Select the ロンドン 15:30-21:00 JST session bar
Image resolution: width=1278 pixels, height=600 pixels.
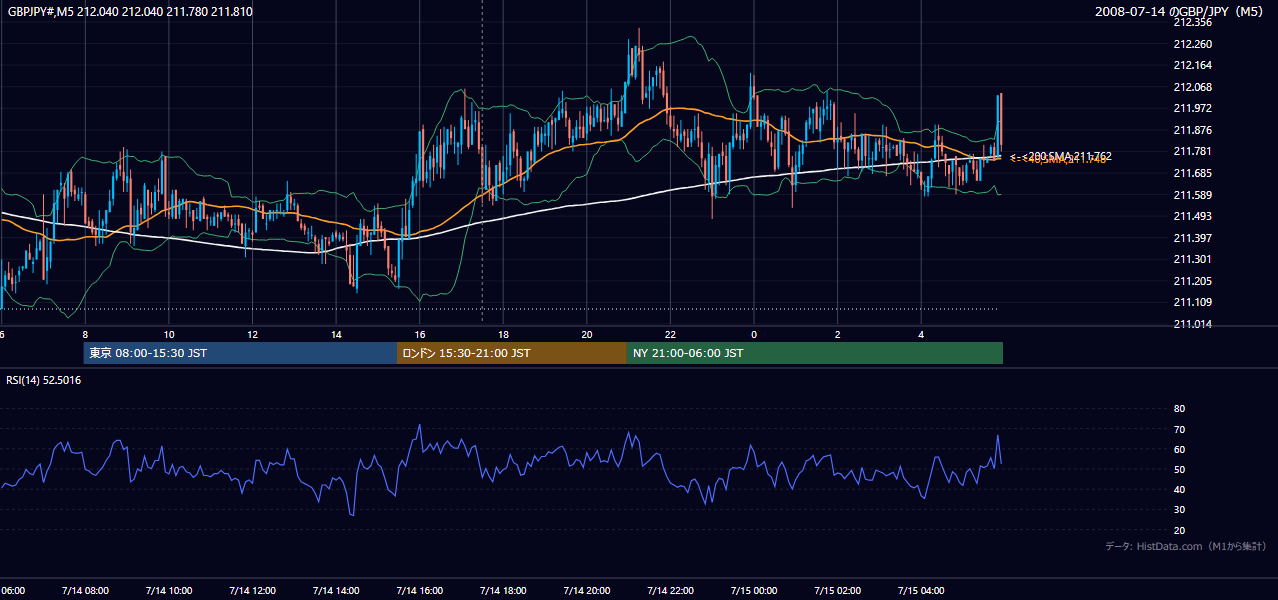pyautogui.click(x=512, y=353)
